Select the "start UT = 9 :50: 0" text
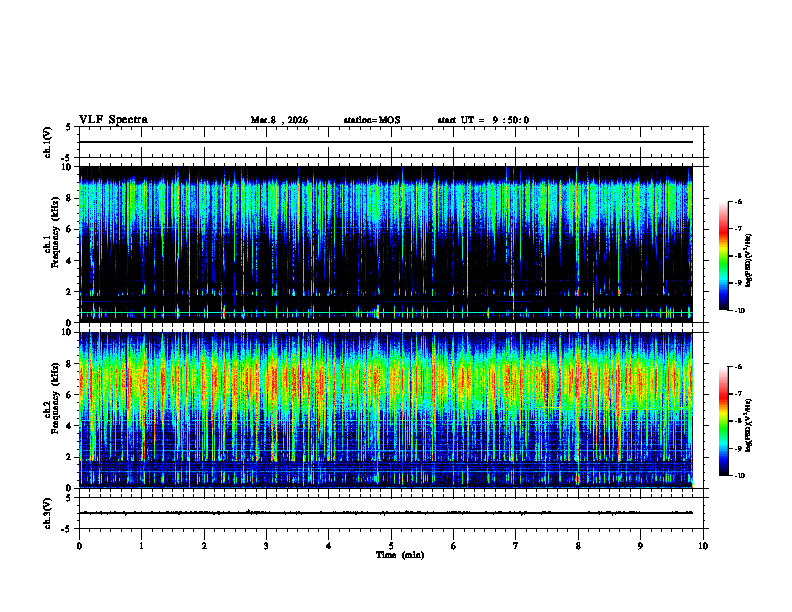The width and height of the screenshot is (792, 612). [x=483, y=120]
